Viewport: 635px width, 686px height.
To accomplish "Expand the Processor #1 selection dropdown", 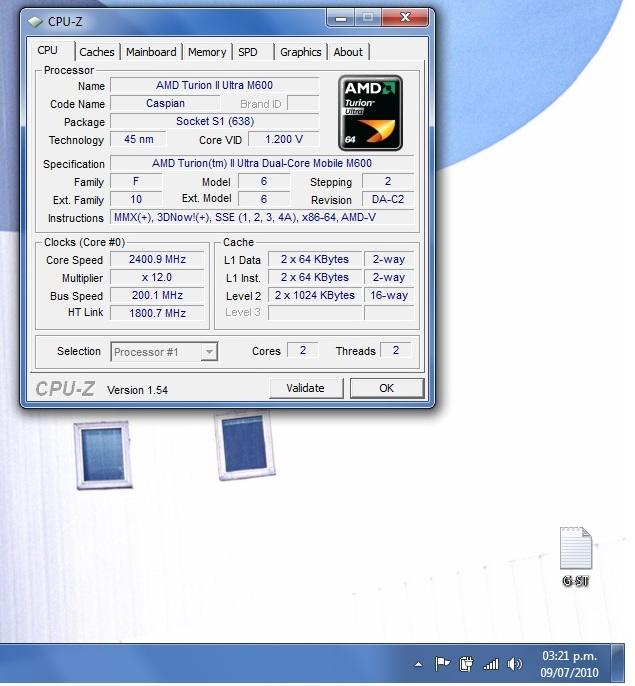I will (209, 352).
